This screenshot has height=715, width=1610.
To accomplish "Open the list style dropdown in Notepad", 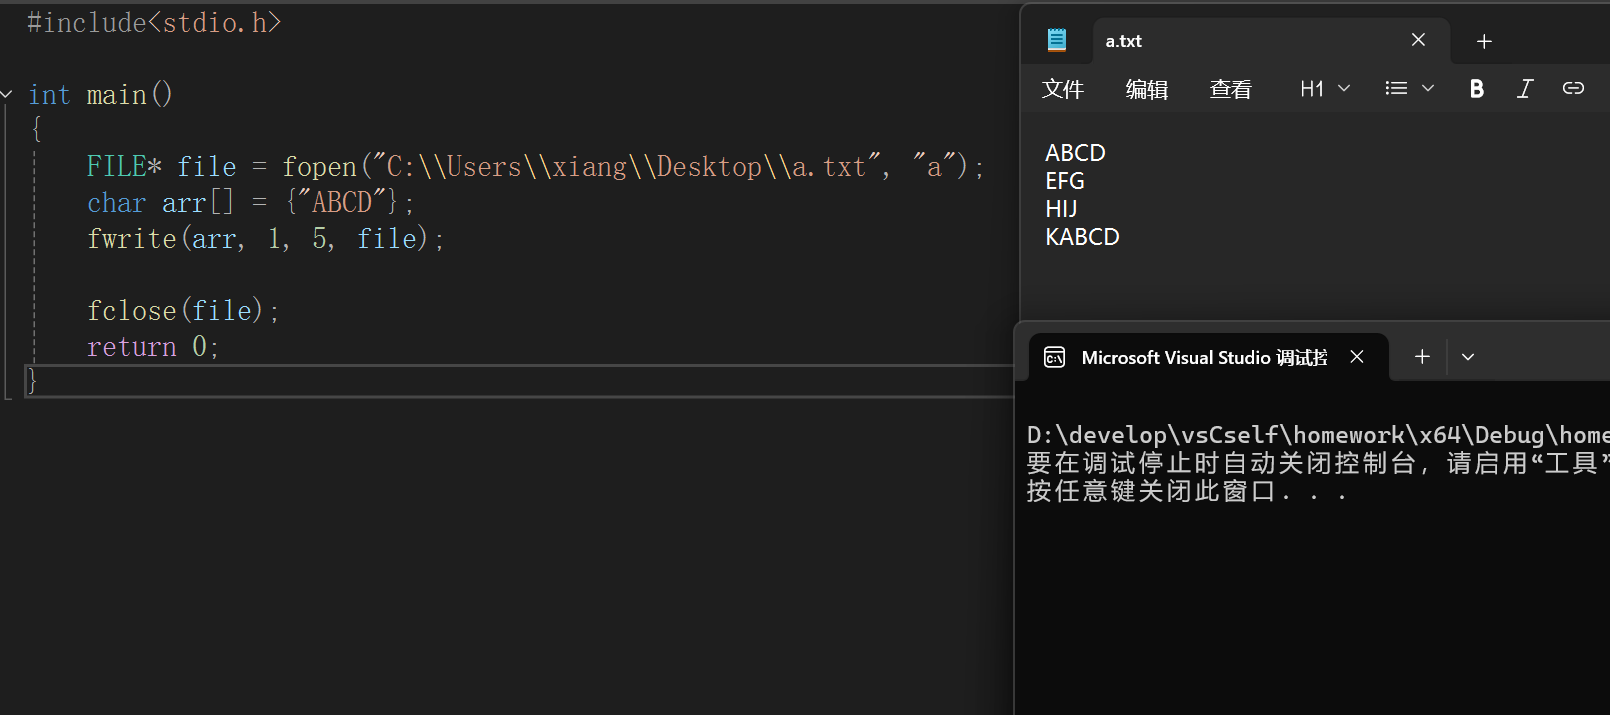I will click(1410, 89).
